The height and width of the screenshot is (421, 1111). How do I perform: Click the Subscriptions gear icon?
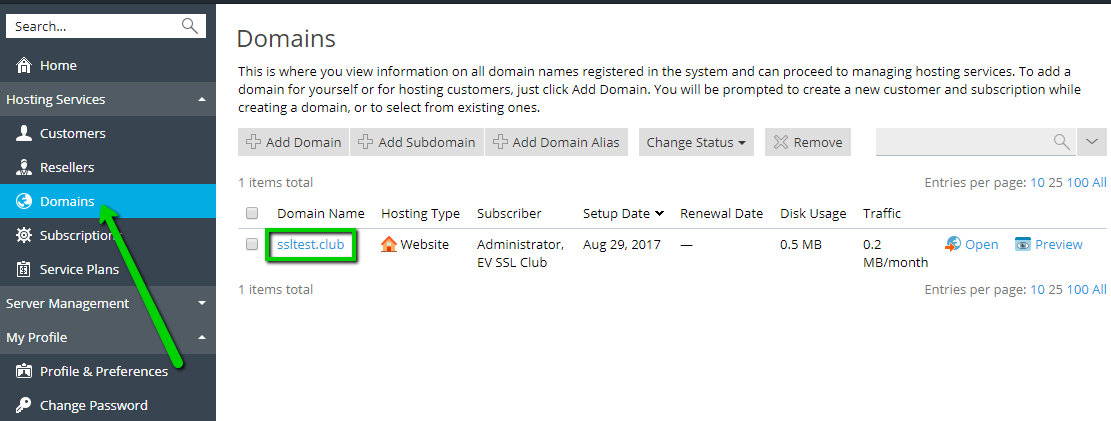[x=24, y=236]
